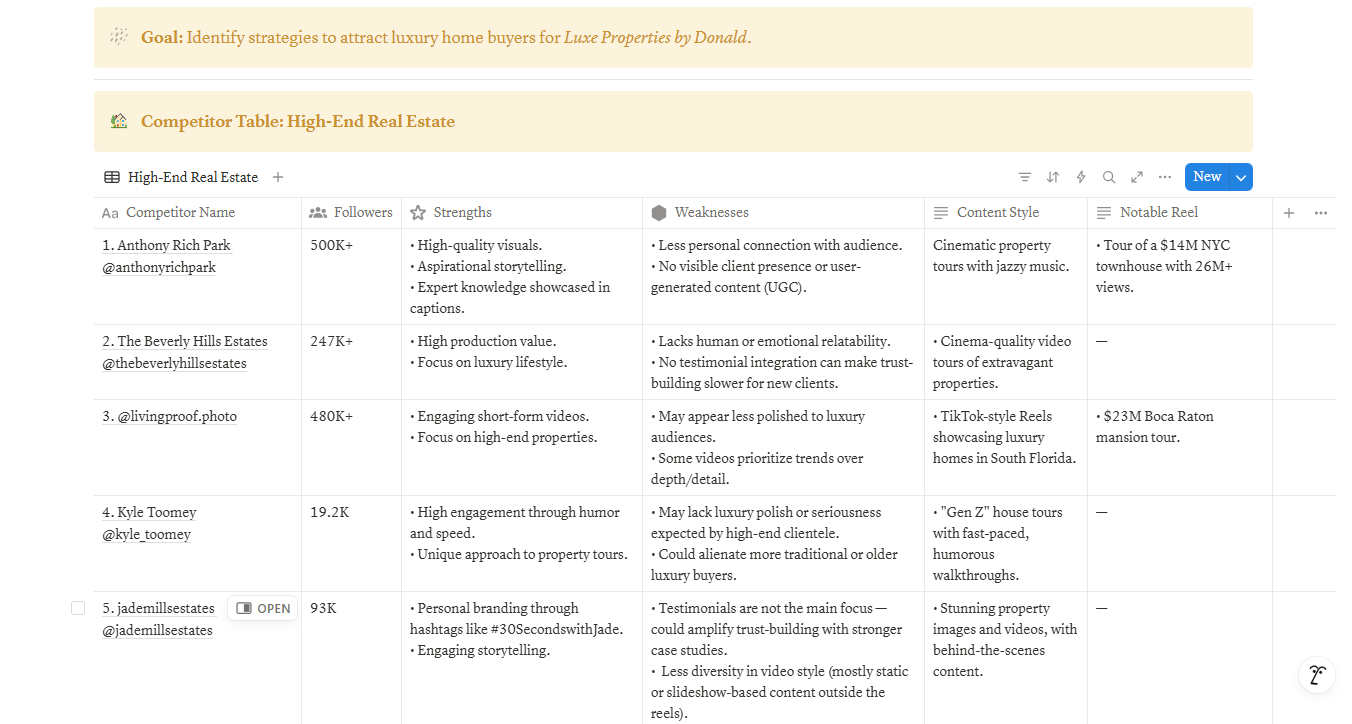This screenshot has height=724, width=1352.
Task: Add a new view with plus next to High-End Real Estate
Action: (278, 177)
